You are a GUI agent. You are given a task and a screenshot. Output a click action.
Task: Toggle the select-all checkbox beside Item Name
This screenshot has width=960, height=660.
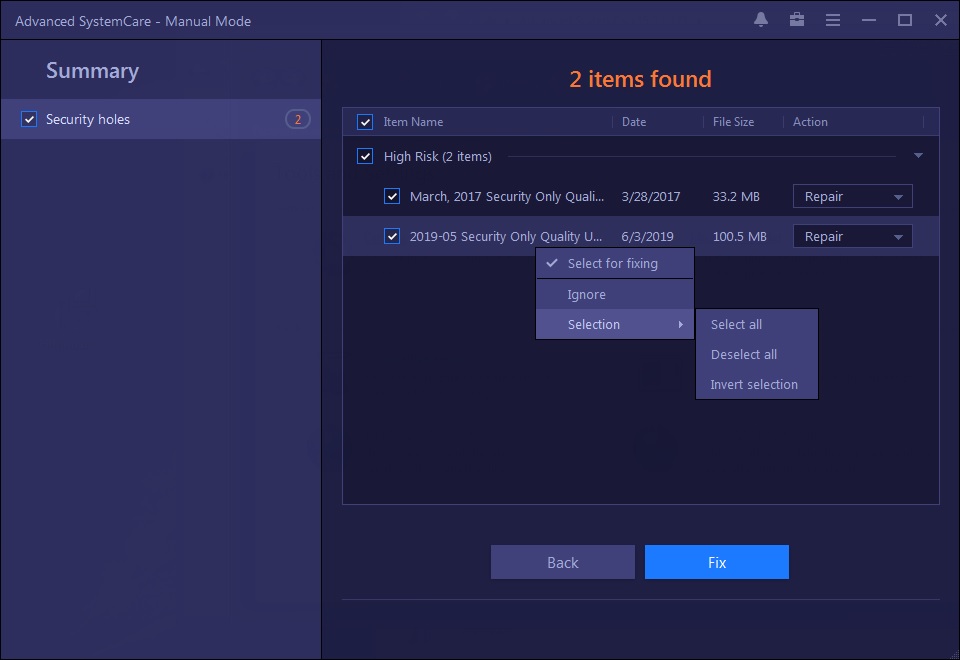[365, 122]
